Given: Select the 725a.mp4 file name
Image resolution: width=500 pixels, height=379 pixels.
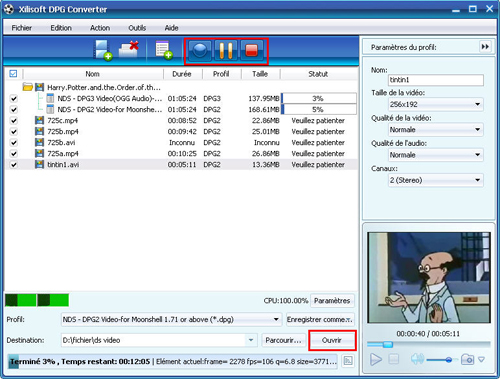Looking at the screenshot, I should (x=63, y=153).
